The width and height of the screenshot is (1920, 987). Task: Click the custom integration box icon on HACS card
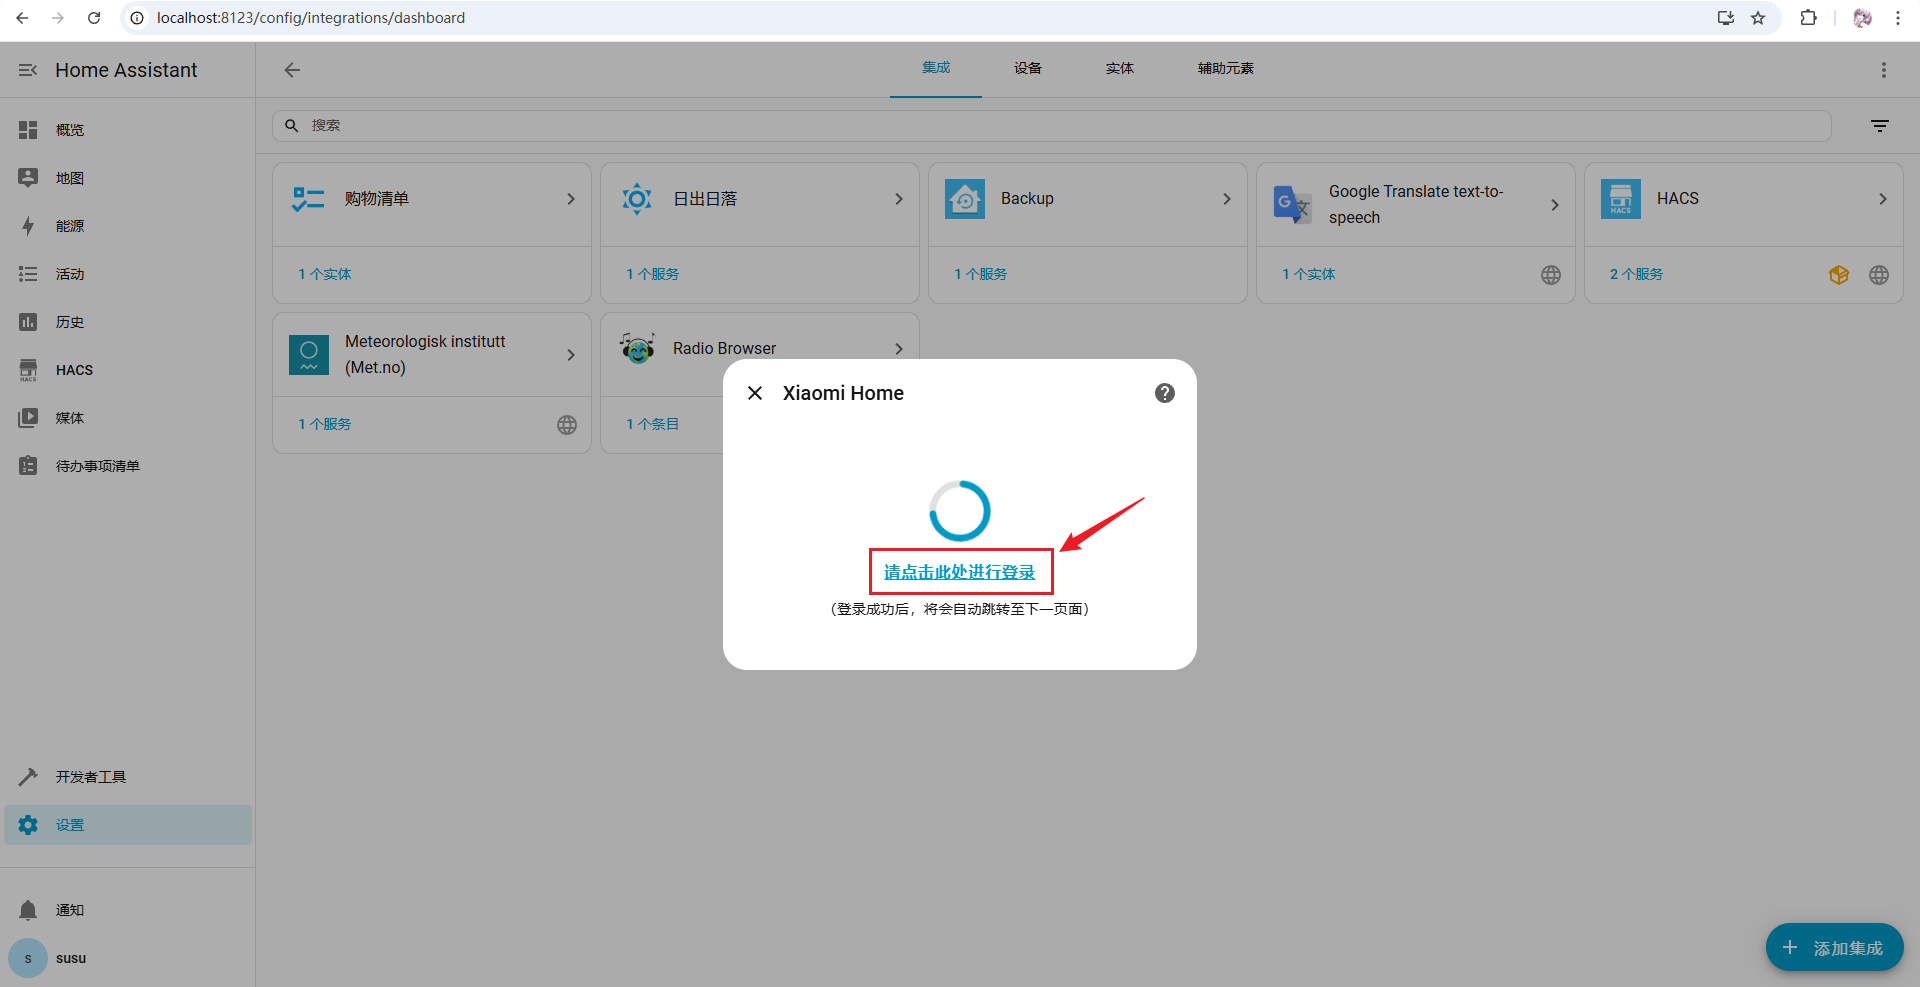[1839, 275]
